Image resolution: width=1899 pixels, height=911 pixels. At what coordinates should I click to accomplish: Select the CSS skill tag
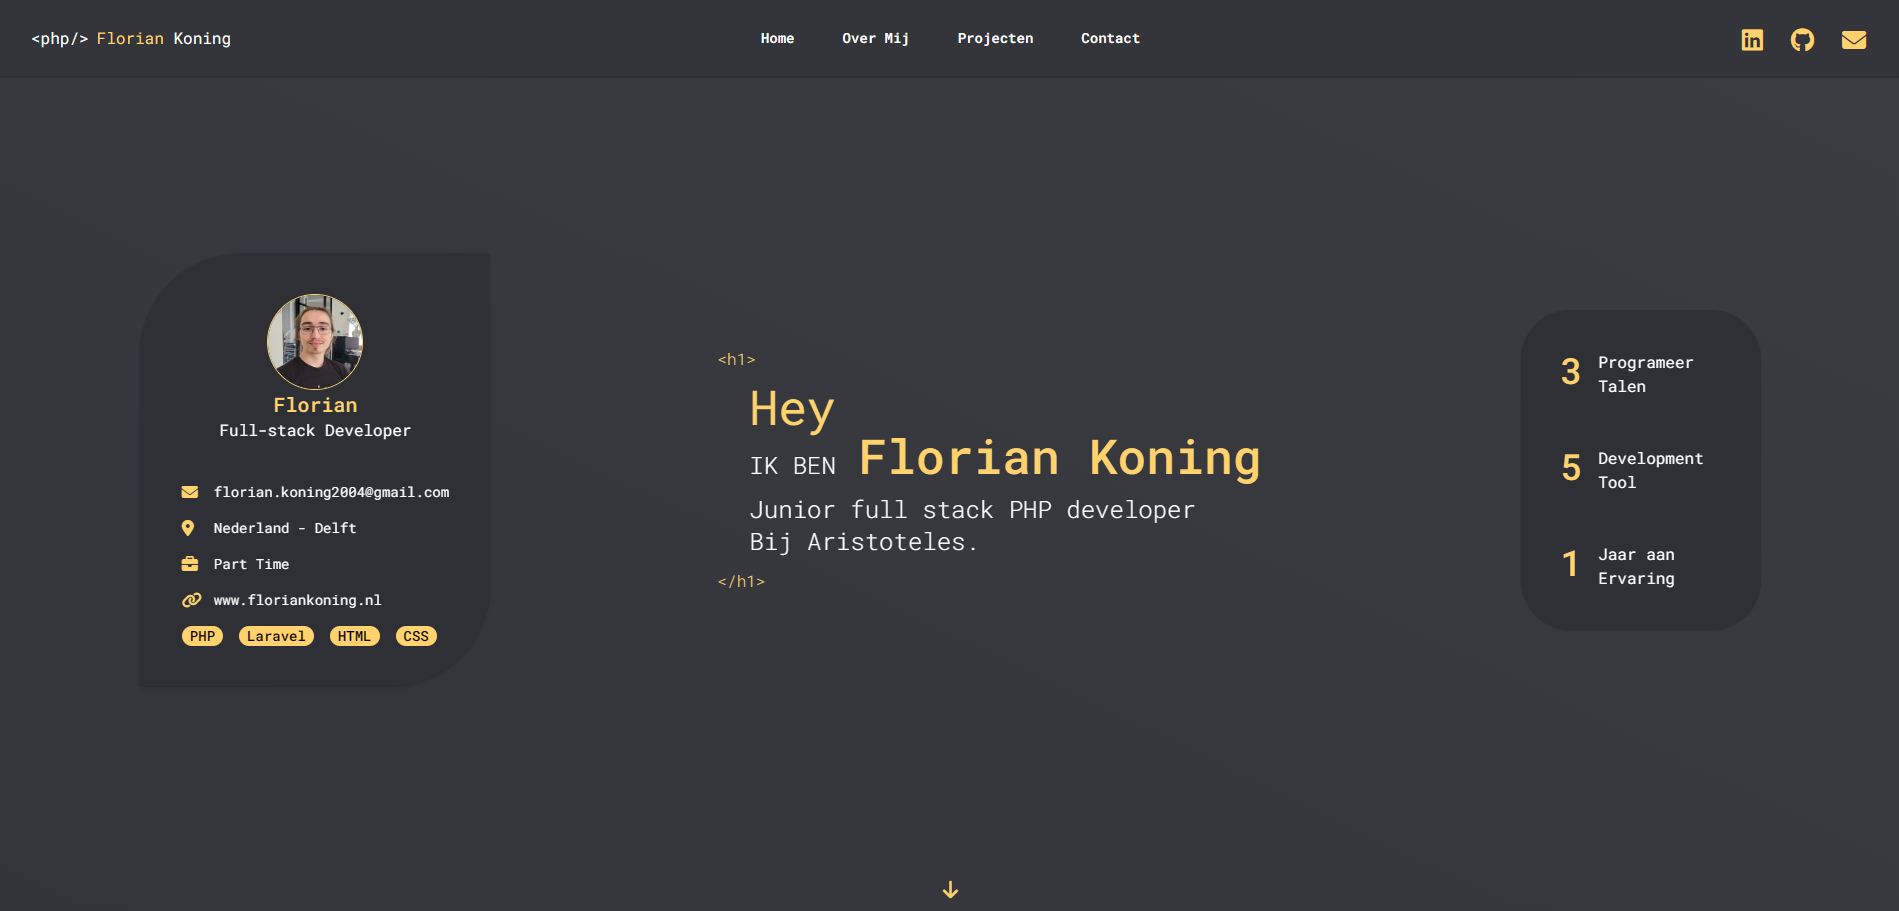pos(416,636)
